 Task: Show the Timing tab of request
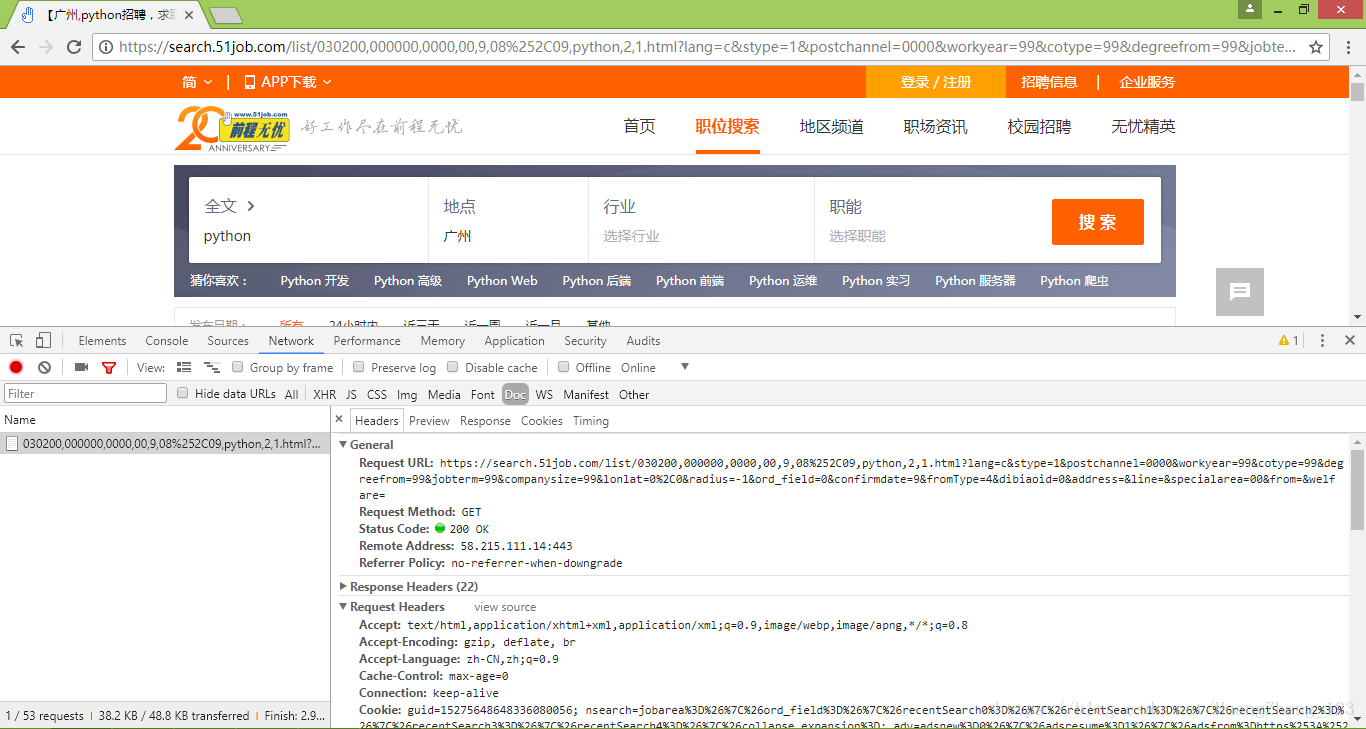pyautogui.click(x=591, y=421)
